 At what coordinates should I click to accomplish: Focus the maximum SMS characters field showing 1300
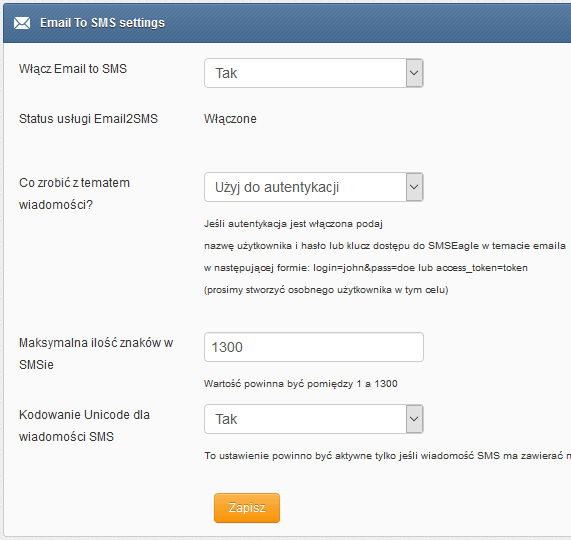point(314,347)
